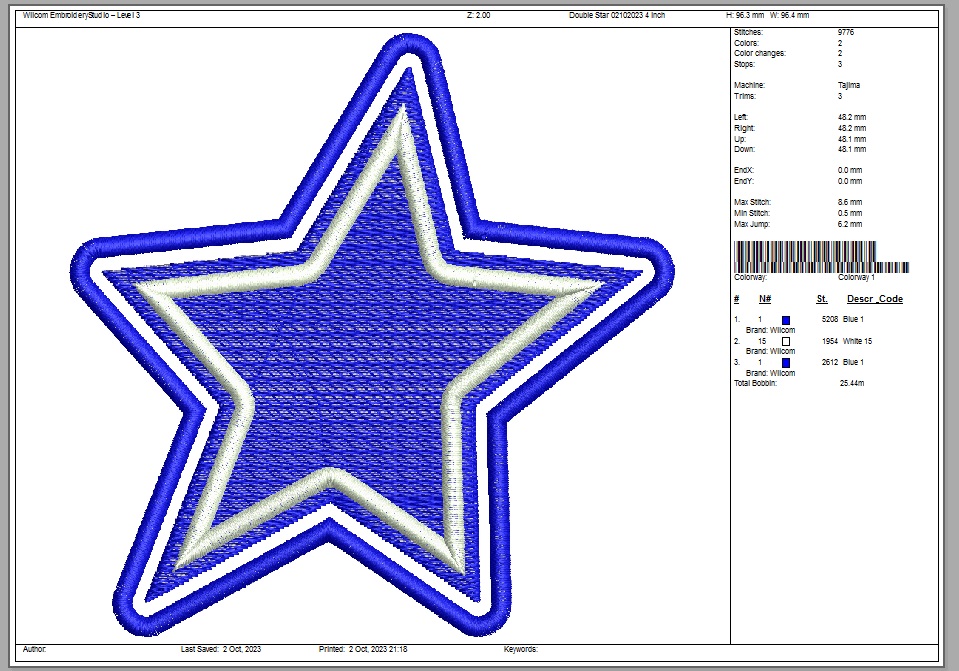Select the 'Max Stitch:' label
The height and width of the screenshot is (671, 959).
pyautogui.click(x=752, y=202)
